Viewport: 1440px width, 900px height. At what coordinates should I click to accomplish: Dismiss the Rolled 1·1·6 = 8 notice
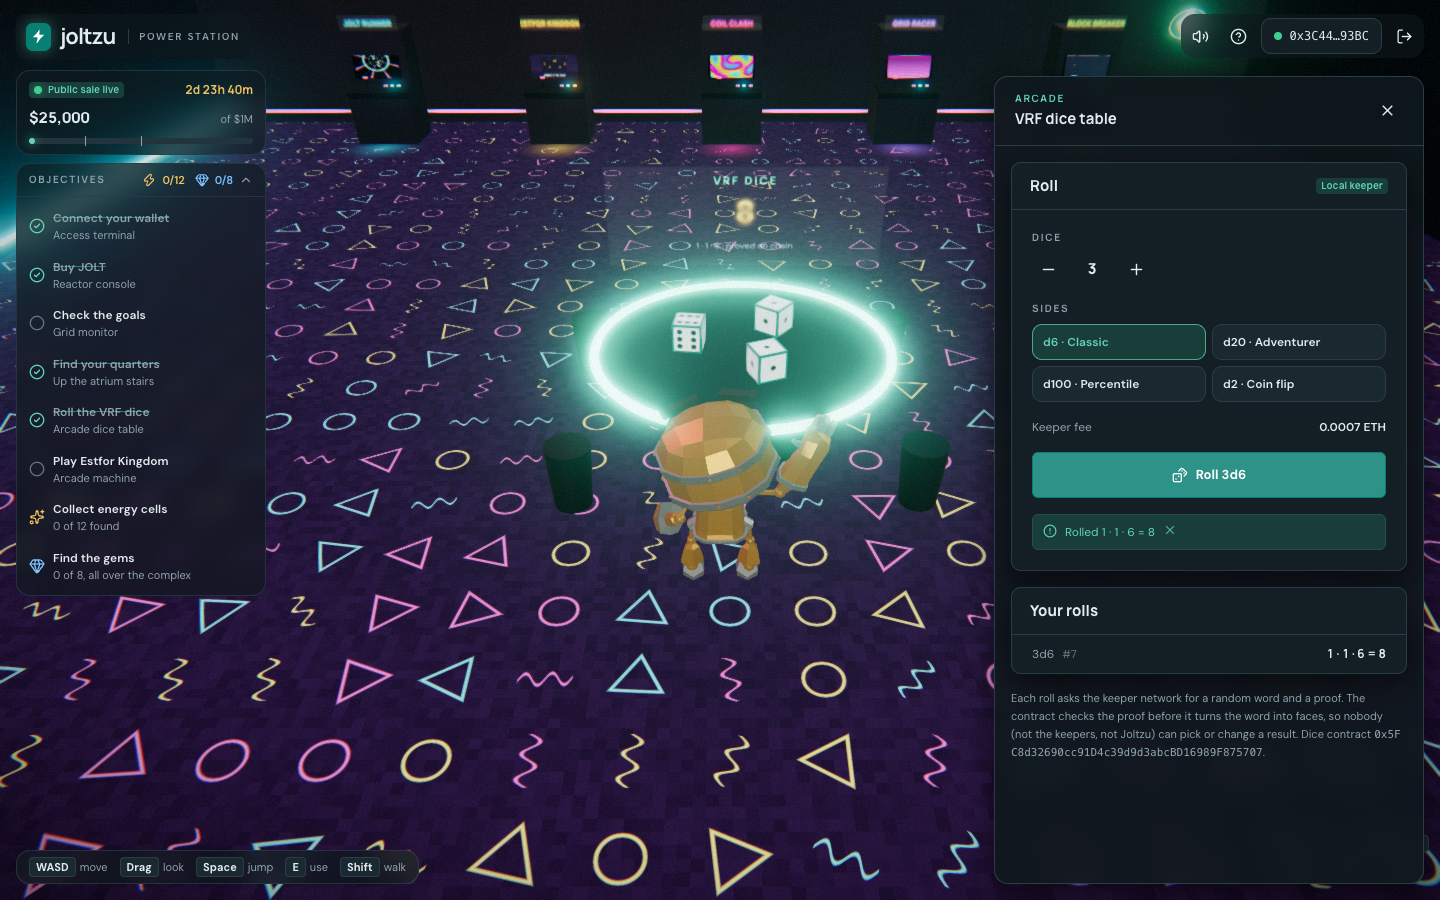pos(1170,531)
